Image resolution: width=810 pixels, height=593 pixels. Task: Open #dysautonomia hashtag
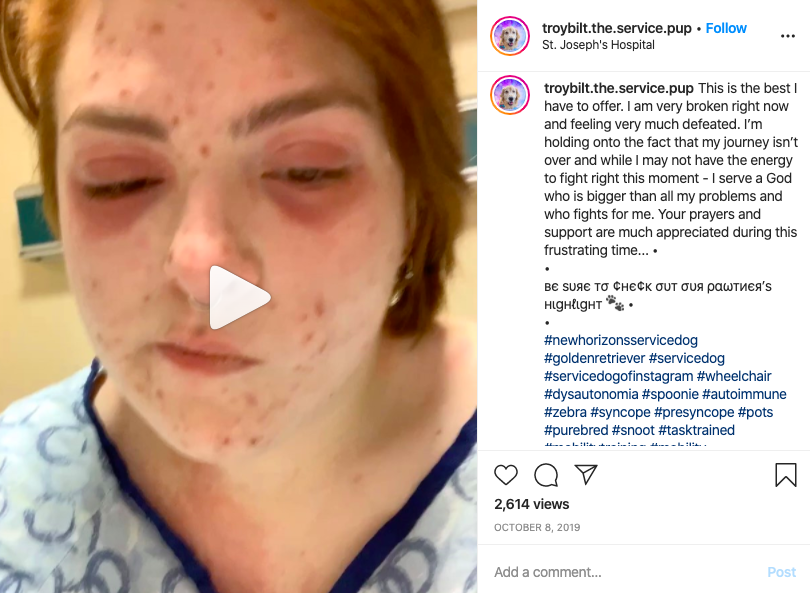(591, 394)
